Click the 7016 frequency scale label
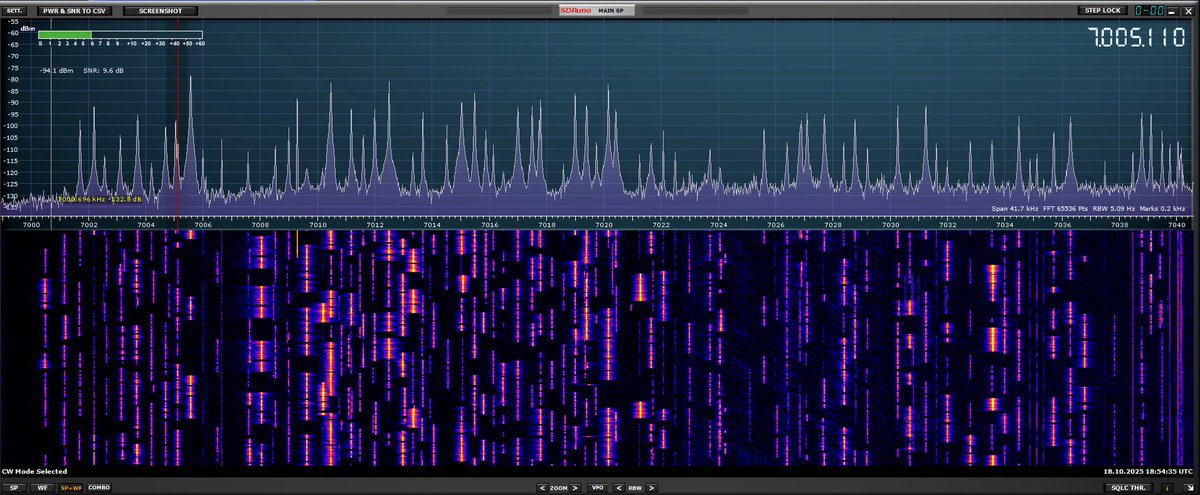Image resolution: width=1200 pixels, height=495 pixels. (489, 225)
